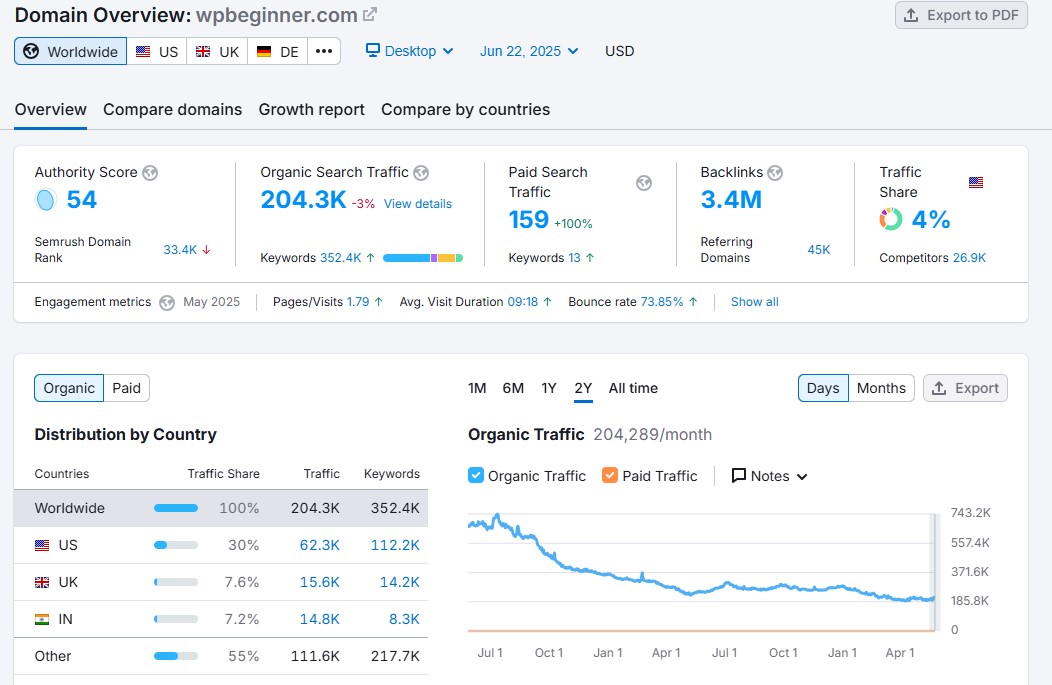
Task: Set chart range to 1Y
Action: 549,388
